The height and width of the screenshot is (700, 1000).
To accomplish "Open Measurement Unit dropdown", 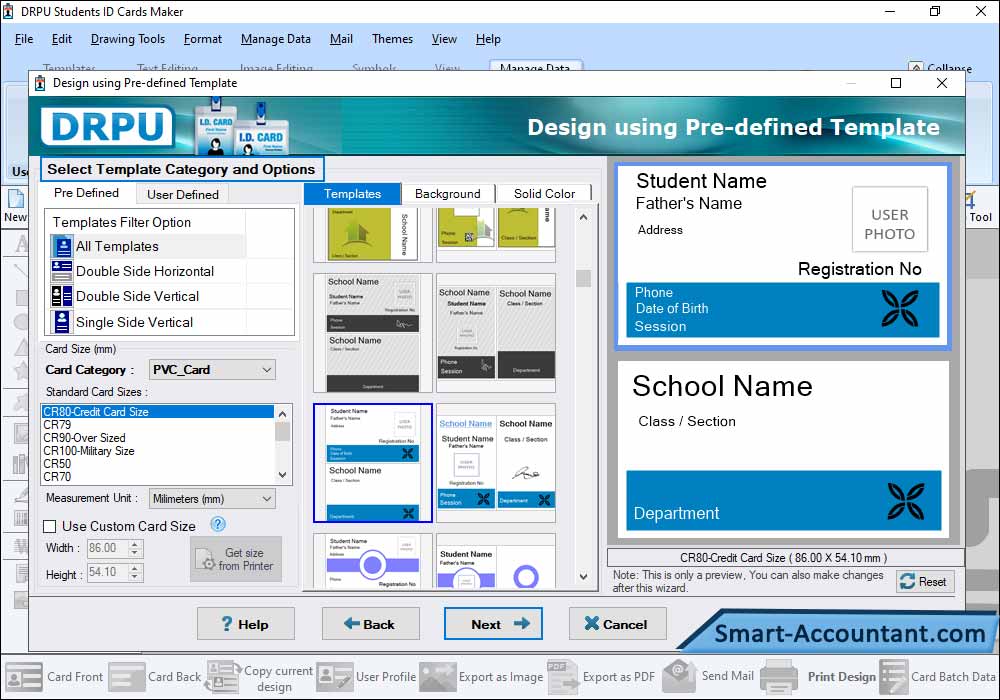I will pyautogui.click(x=212, y=499).
